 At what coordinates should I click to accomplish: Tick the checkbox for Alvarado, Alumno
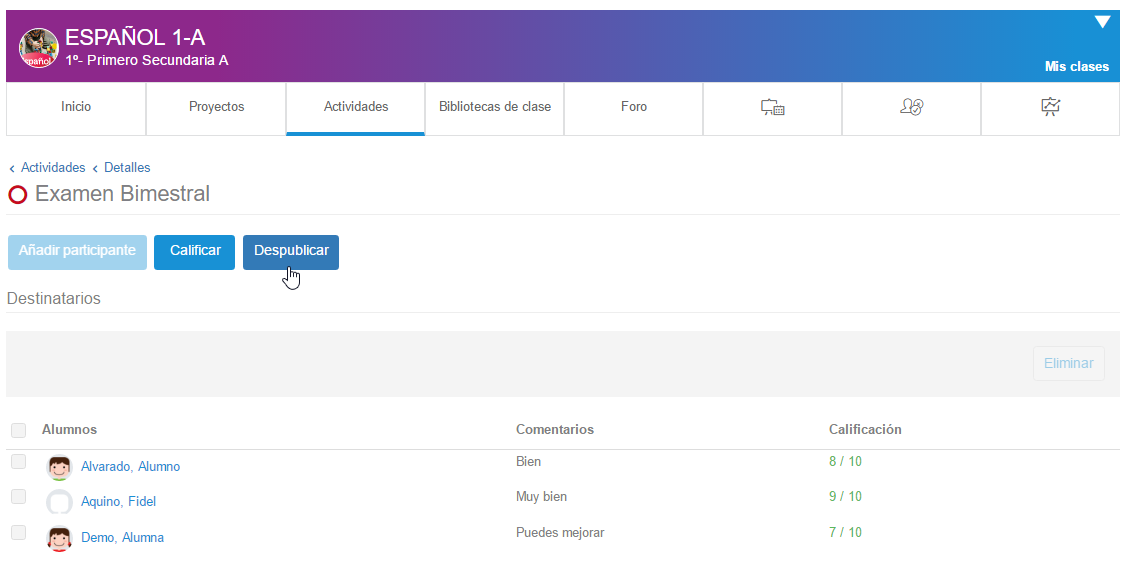18,462
